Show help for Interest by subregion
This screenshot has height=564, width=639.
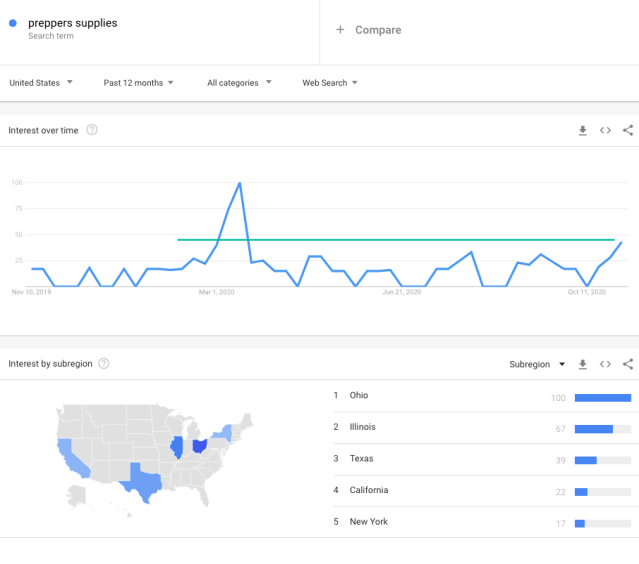(x=104, y=364)
